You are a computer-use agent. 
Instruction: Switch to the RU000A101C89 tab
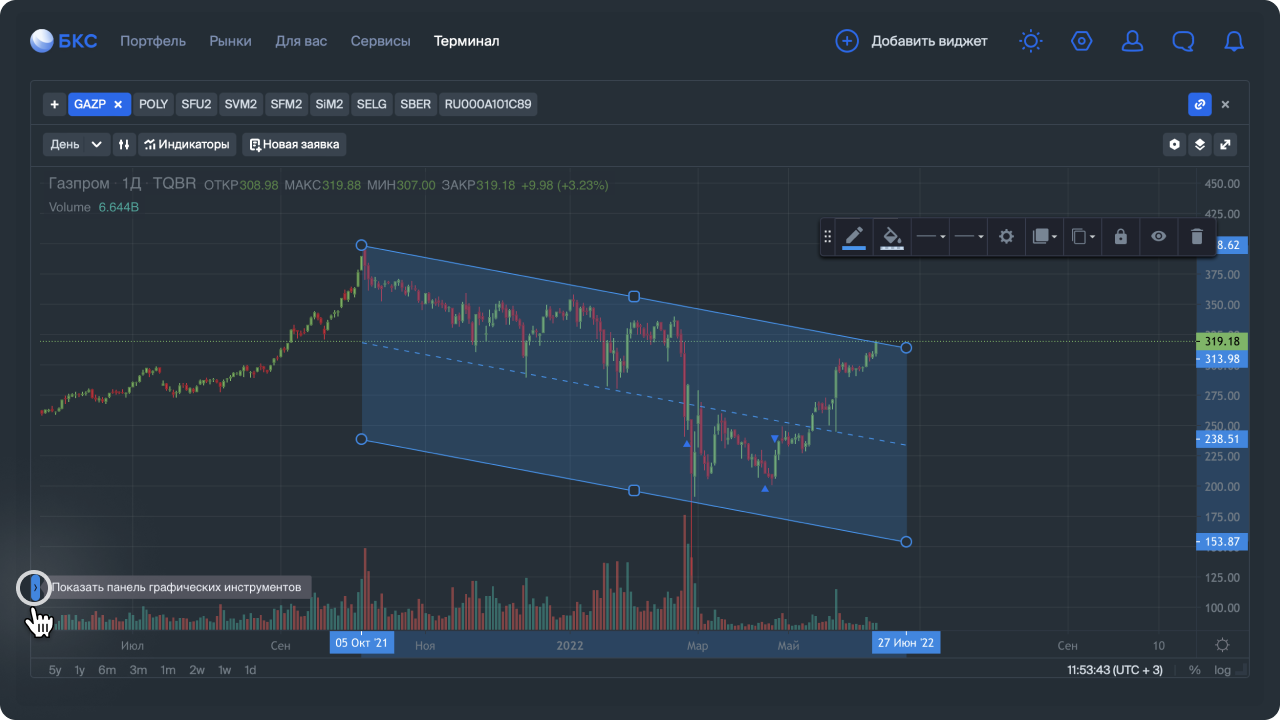tap(488, 104)
